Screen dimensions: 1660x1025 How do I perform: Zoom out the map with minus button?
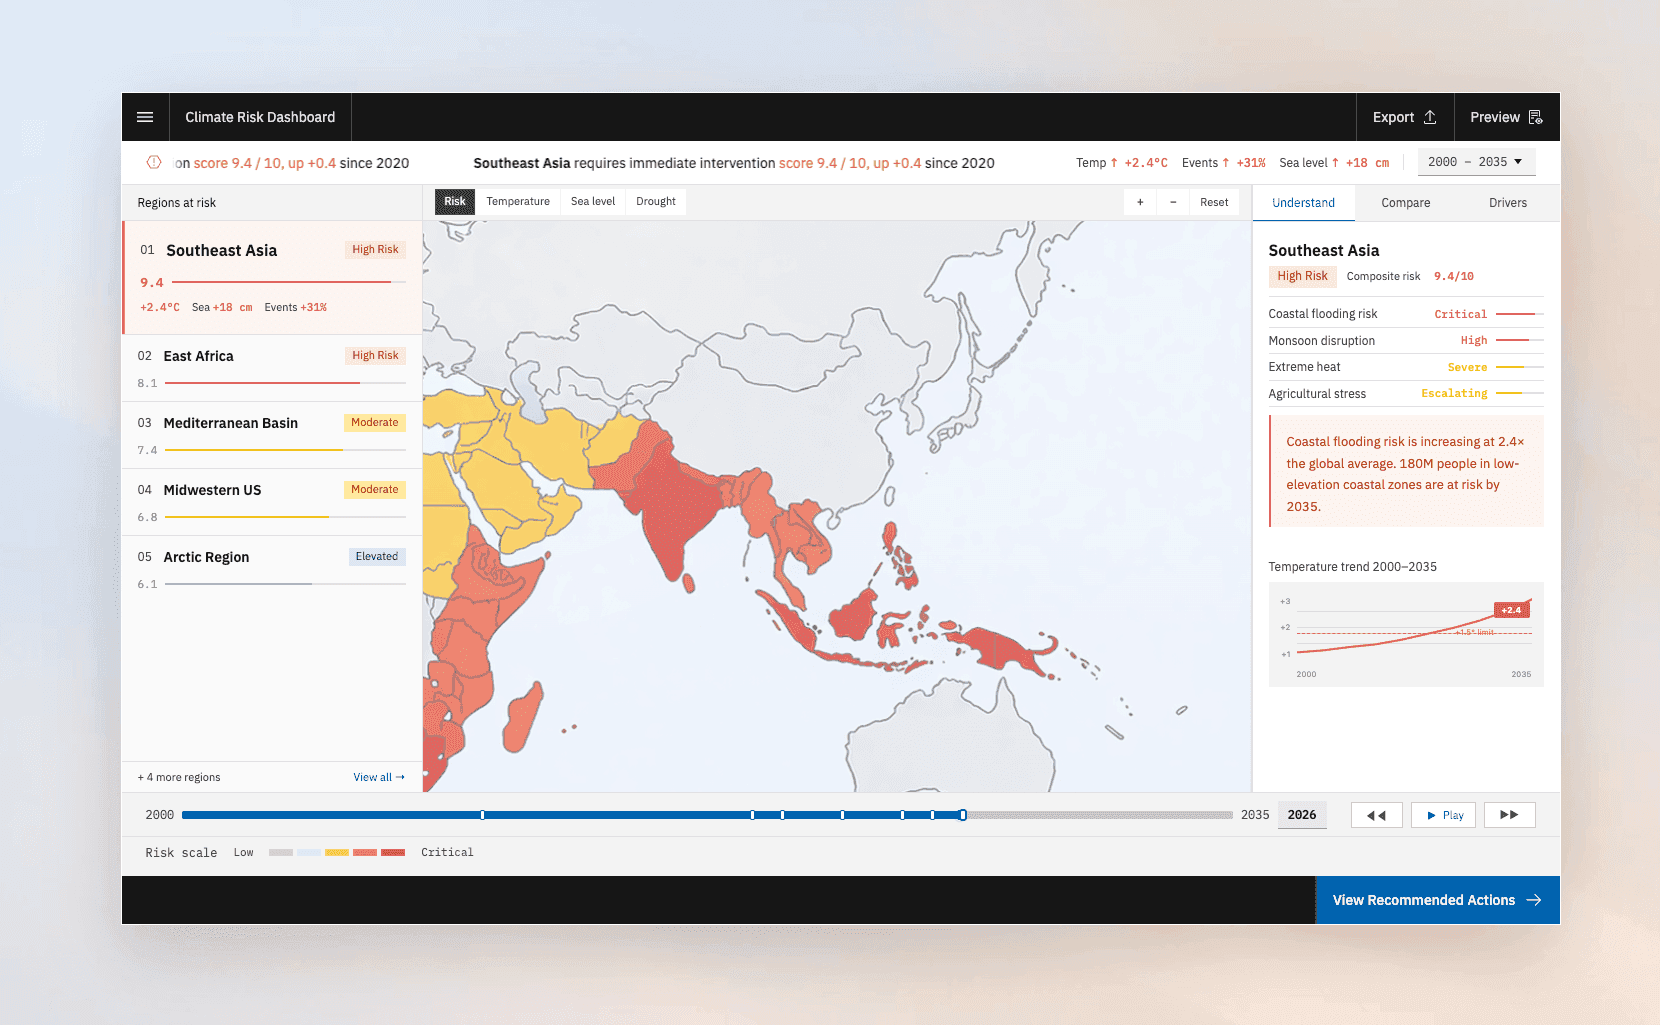click(1173, 202)
